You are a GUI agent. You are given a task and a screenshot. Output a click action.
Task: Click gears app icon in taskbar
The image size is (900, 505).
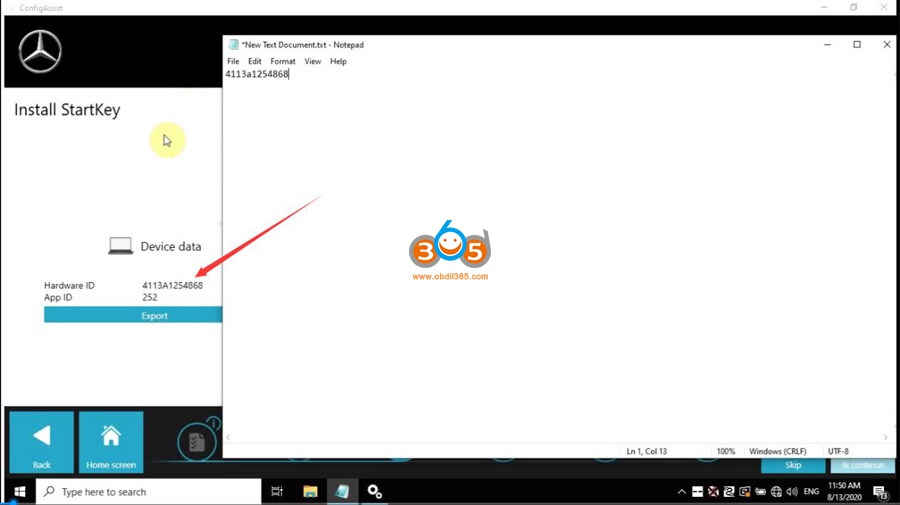tap(375, 492)
